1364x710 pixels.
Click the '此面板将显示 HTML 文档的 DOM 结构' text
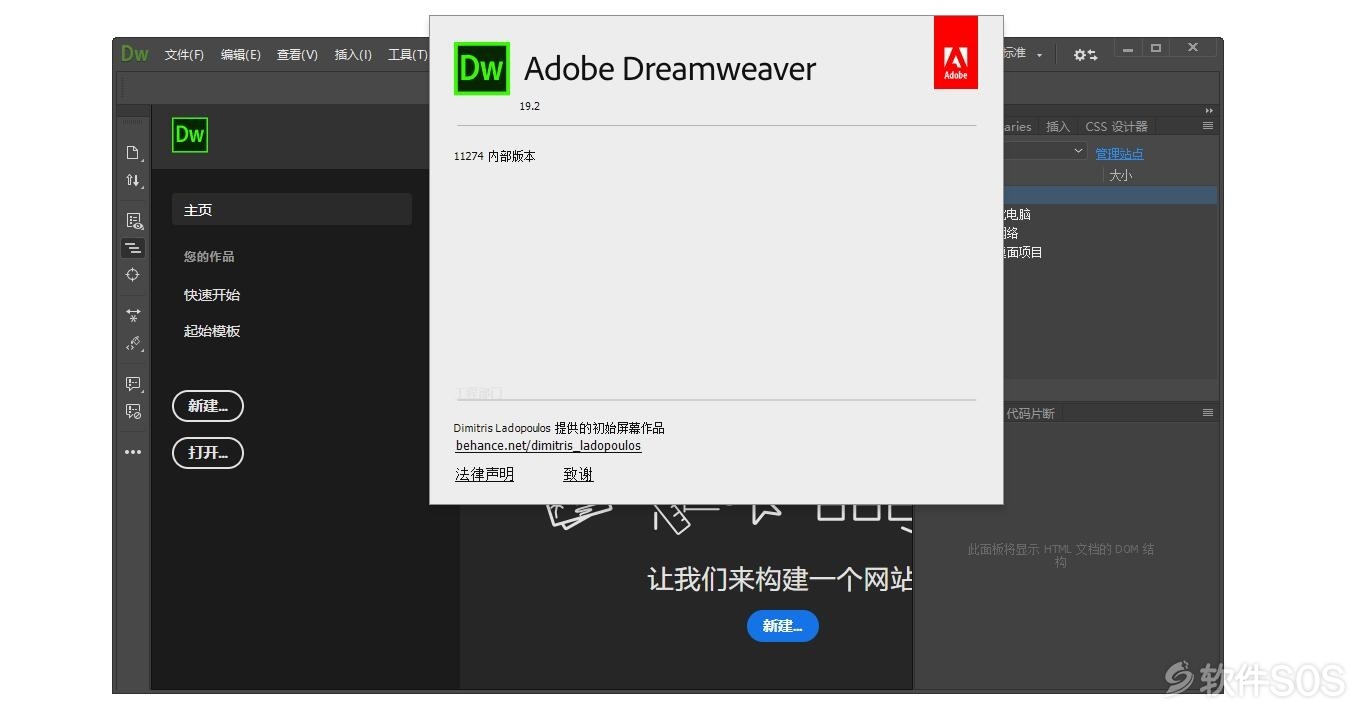1060,556
